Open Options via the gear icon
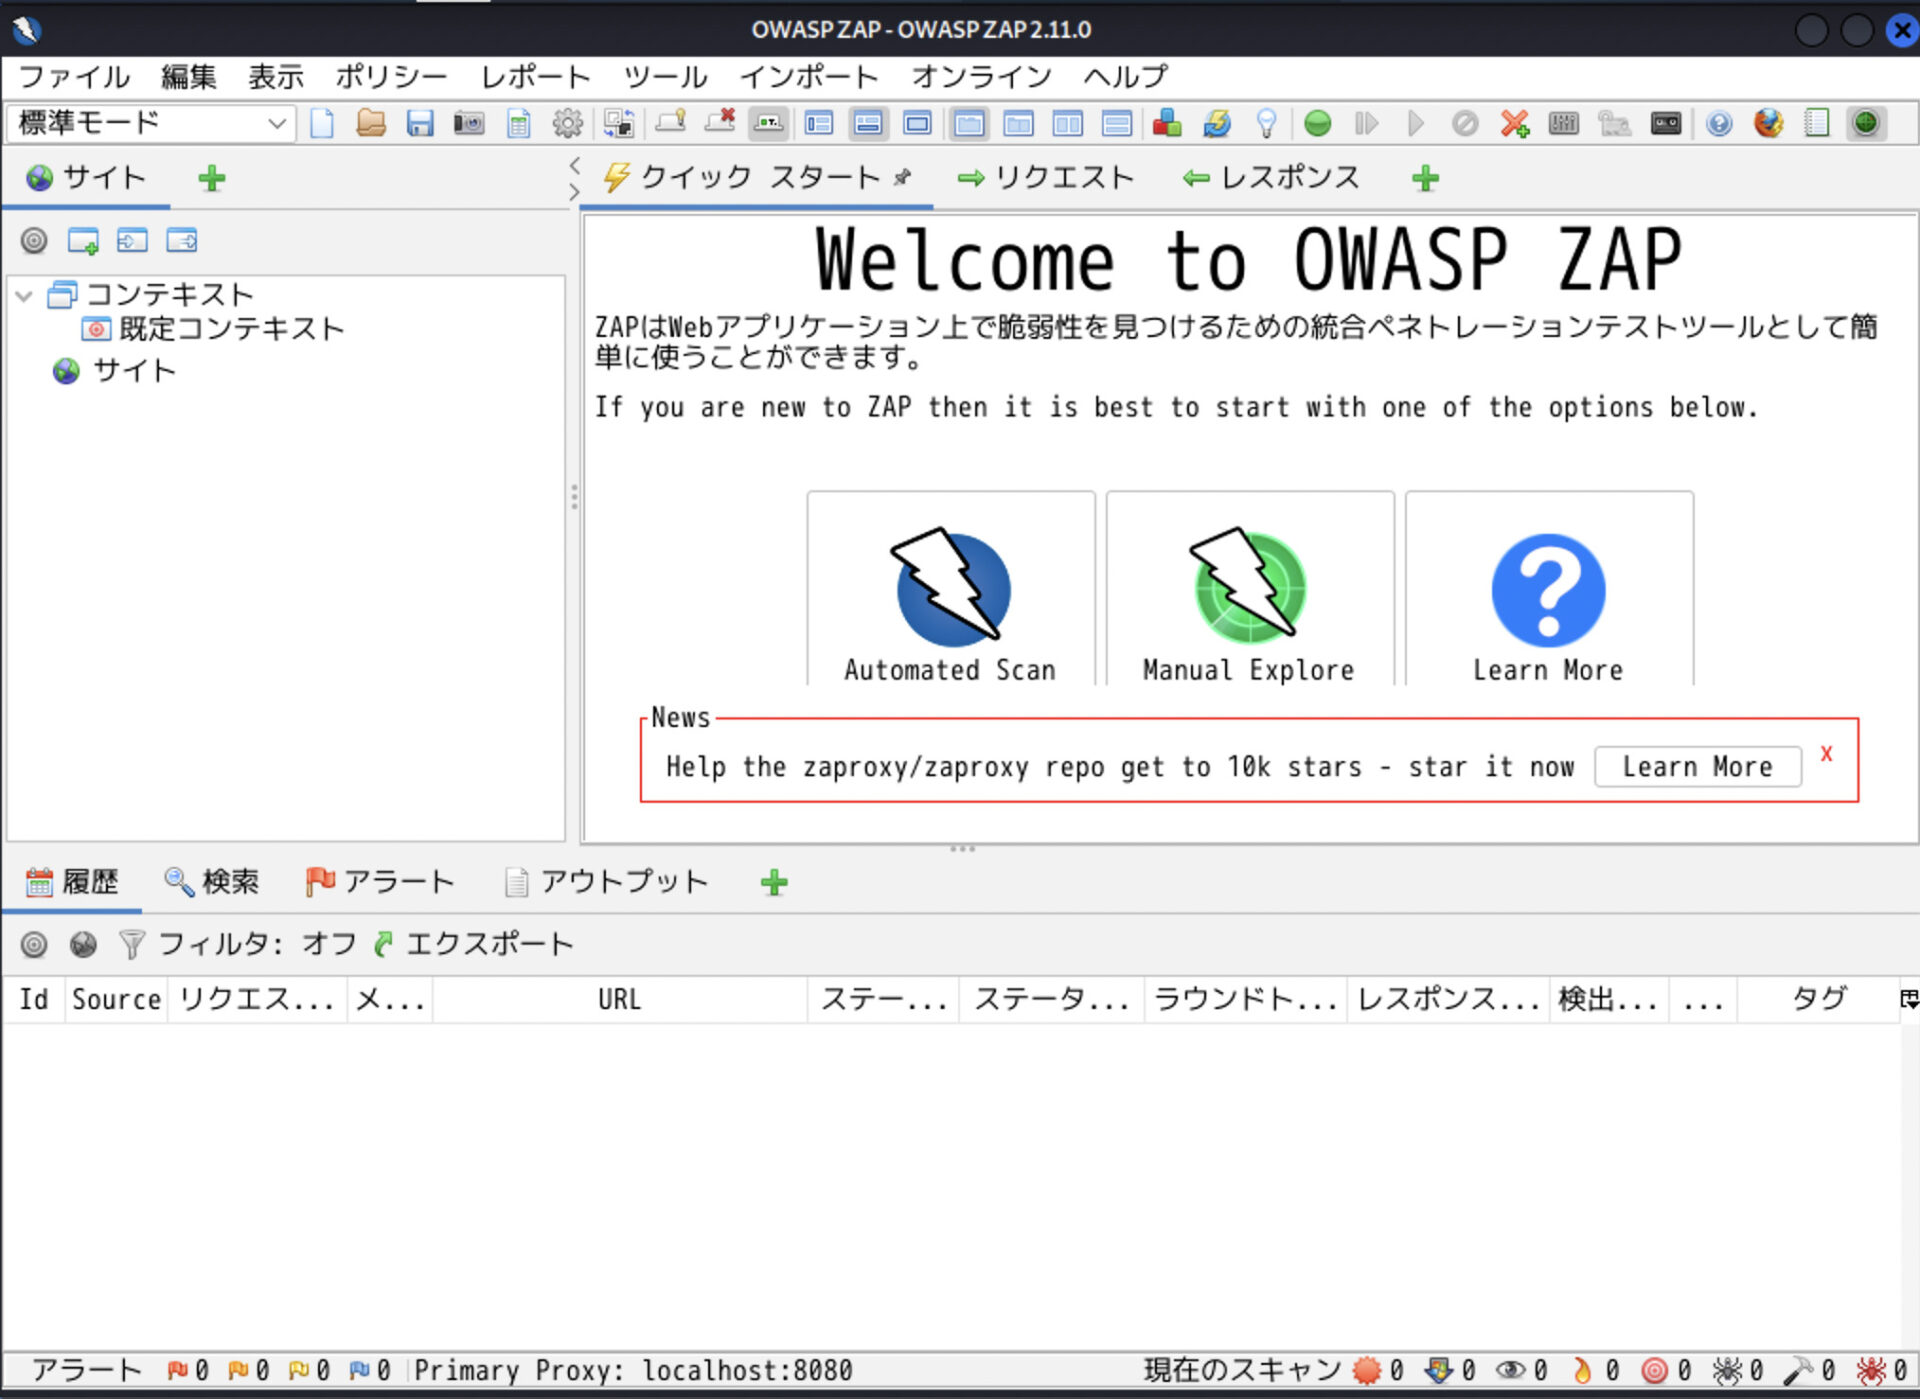The height and width of the screenshot is (1399, 1920). click(567, 123)
